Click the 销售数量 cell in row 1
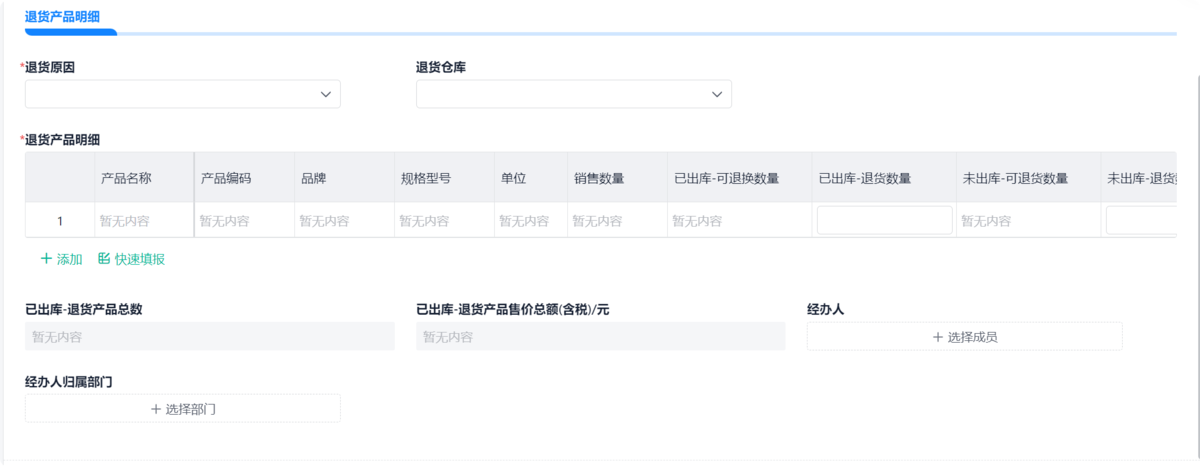Screen dimensions: 1200x467 point(617,221)
